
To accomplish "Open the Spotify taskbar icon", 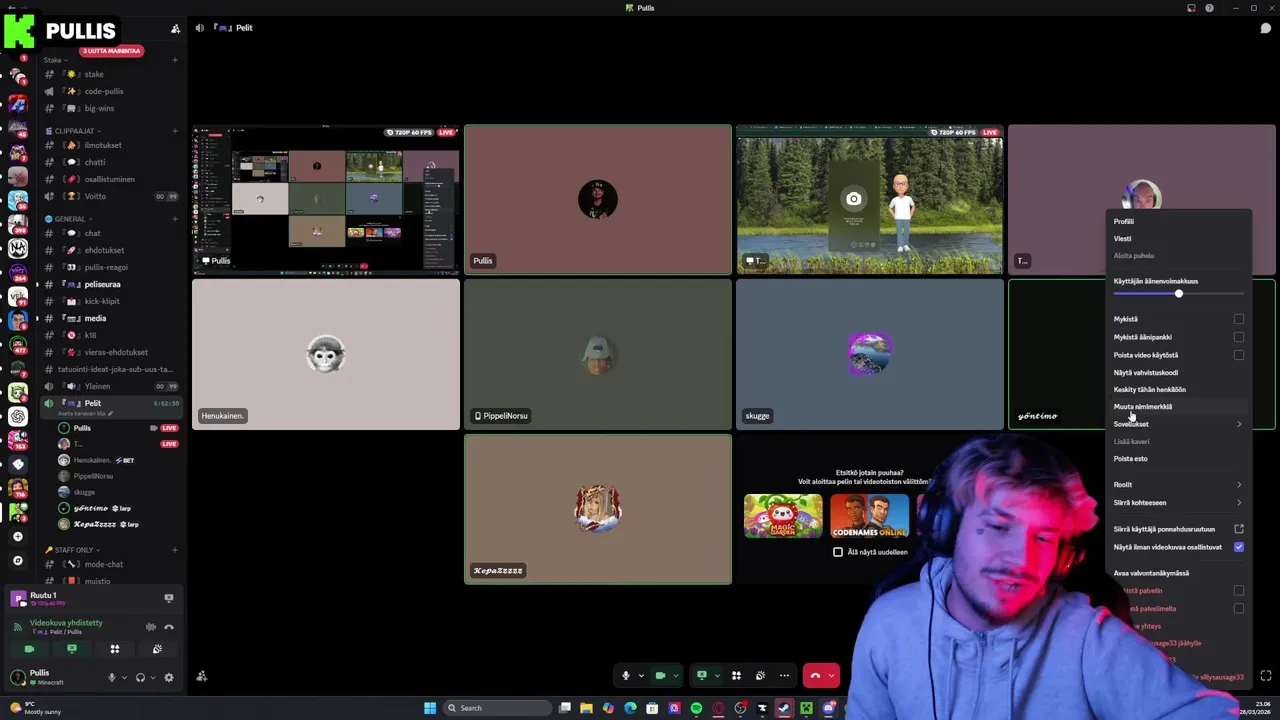I will click(x=696, y=708).
